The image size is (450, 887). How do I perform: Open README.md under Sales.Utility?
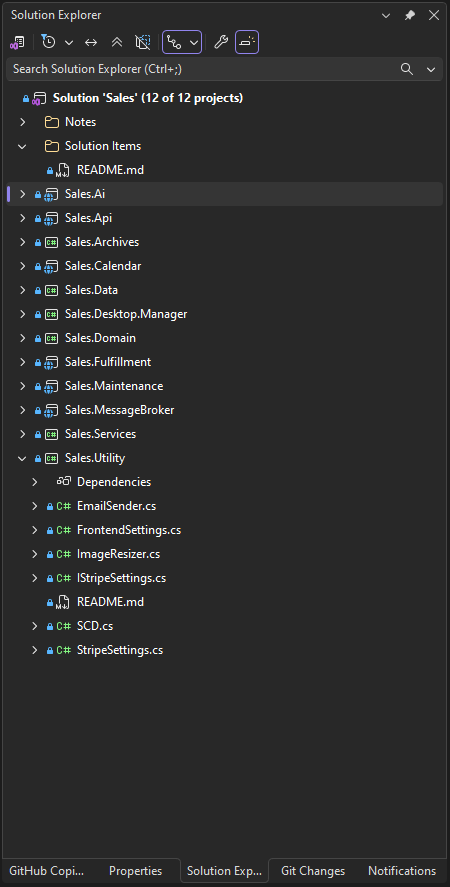point(110,602)
